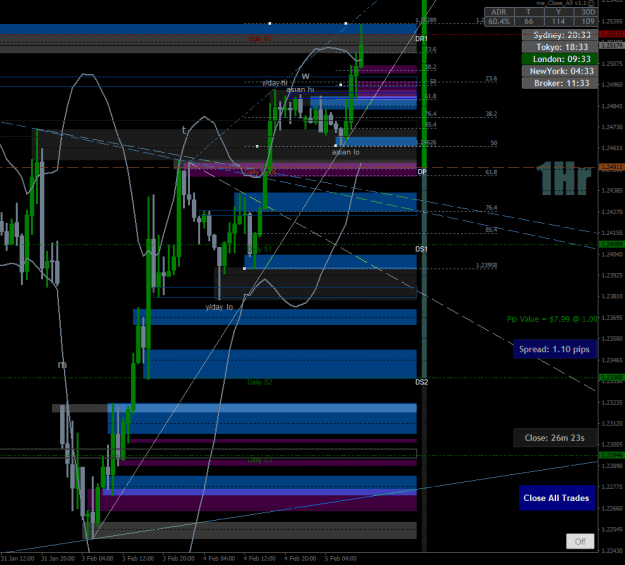The width and height of the screenshot is (625, 565).
Task: Click the y/day hi label
Action: (275, 83)
